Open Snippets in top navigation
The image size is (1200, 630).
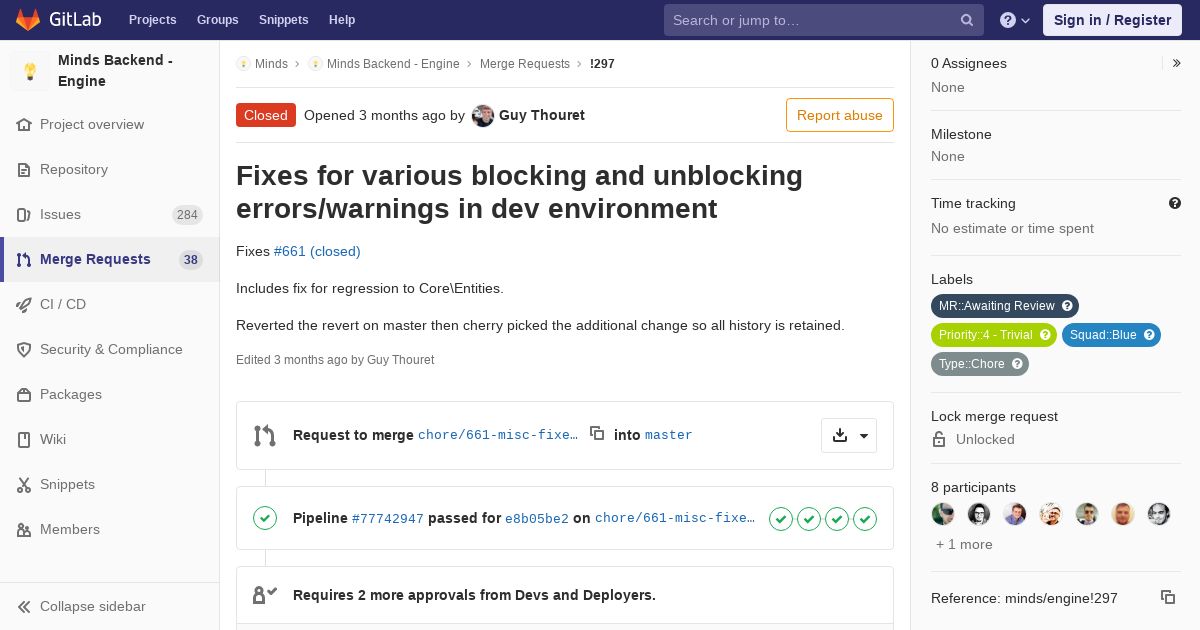tap(283, 20)
